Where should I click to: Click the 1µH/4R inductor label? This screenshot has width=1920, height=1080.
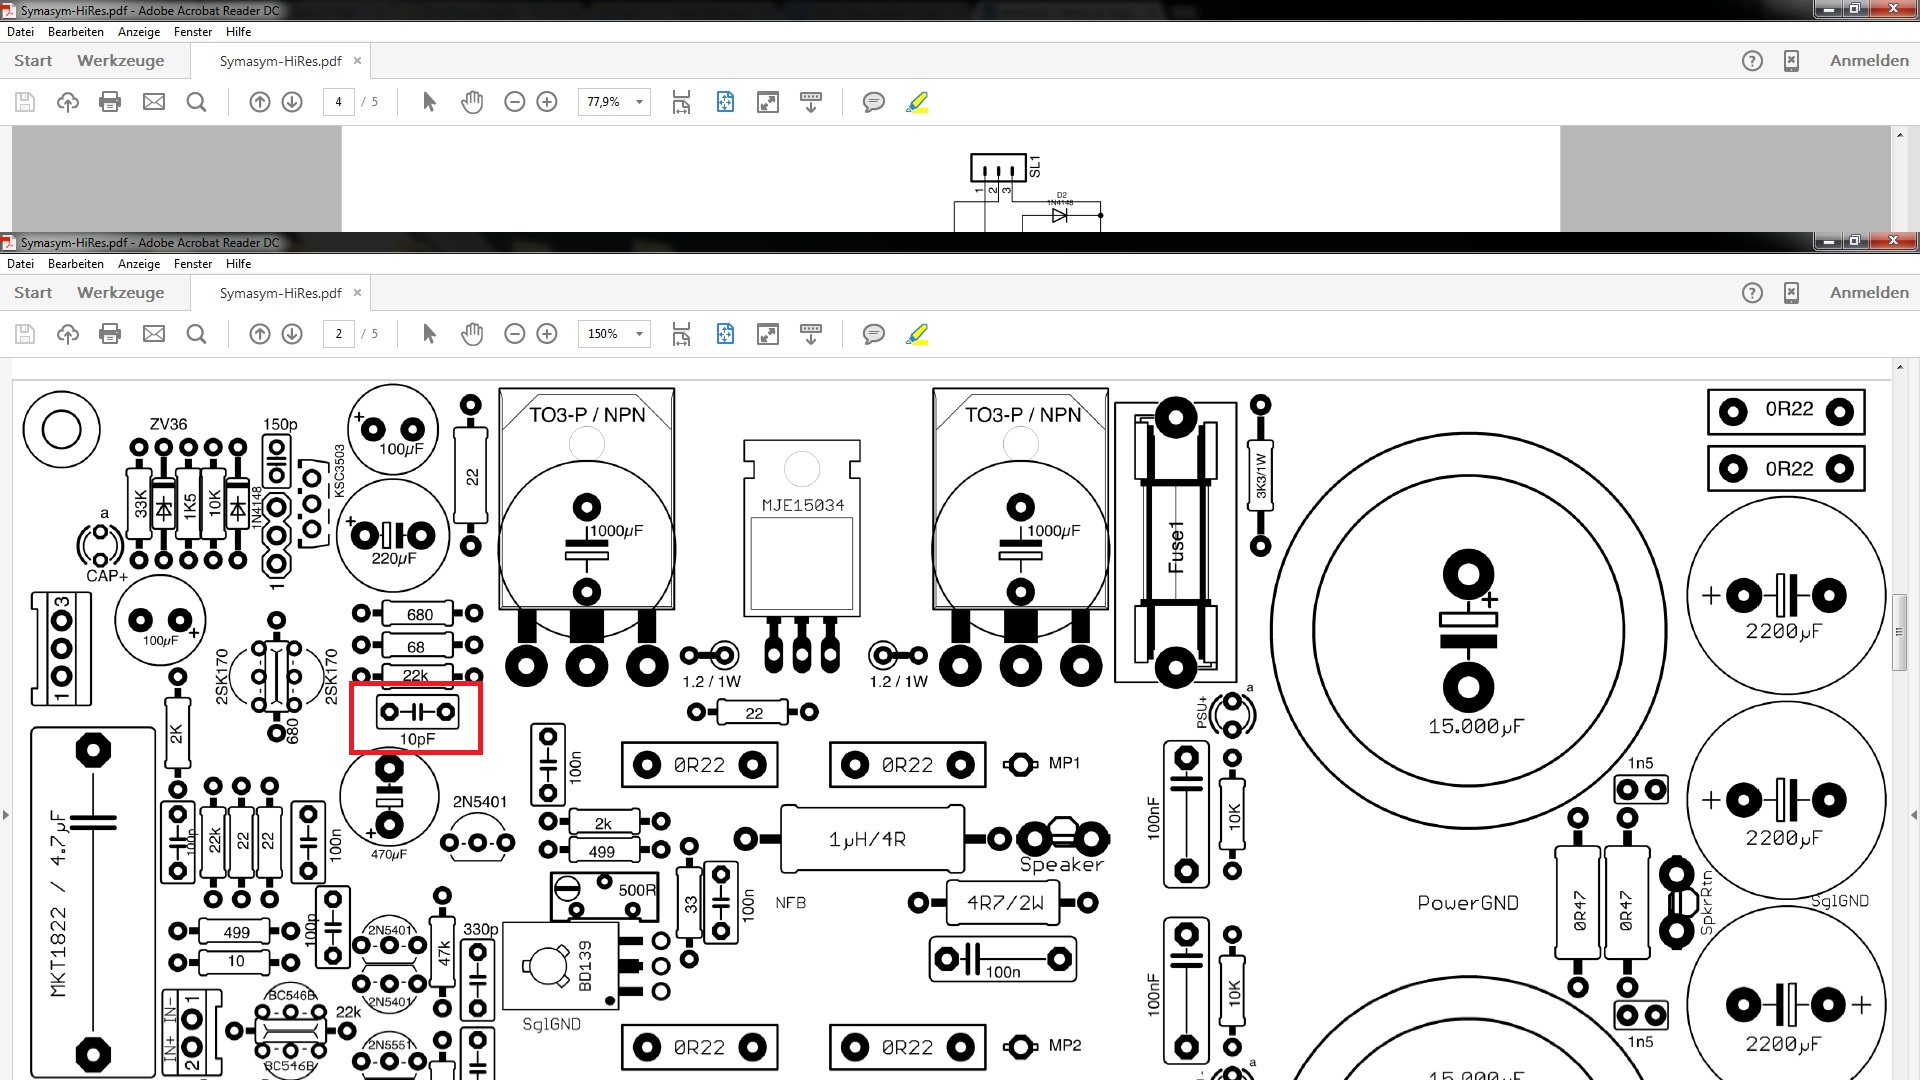point(867,839)
